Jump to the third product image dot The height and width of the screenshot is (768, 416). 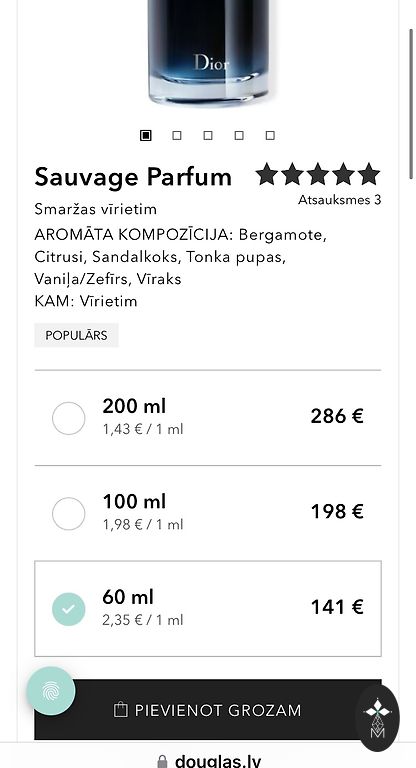point(208,135)
